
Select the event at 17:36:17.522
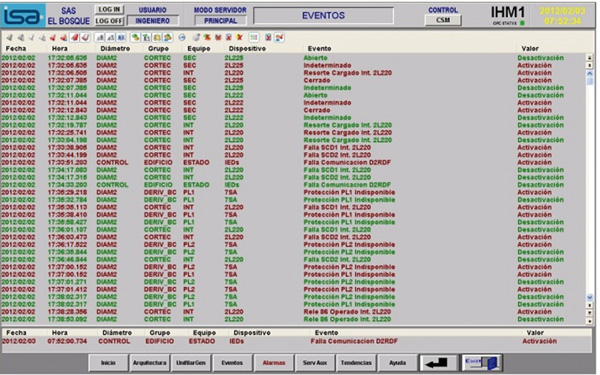tap(292, 245)
